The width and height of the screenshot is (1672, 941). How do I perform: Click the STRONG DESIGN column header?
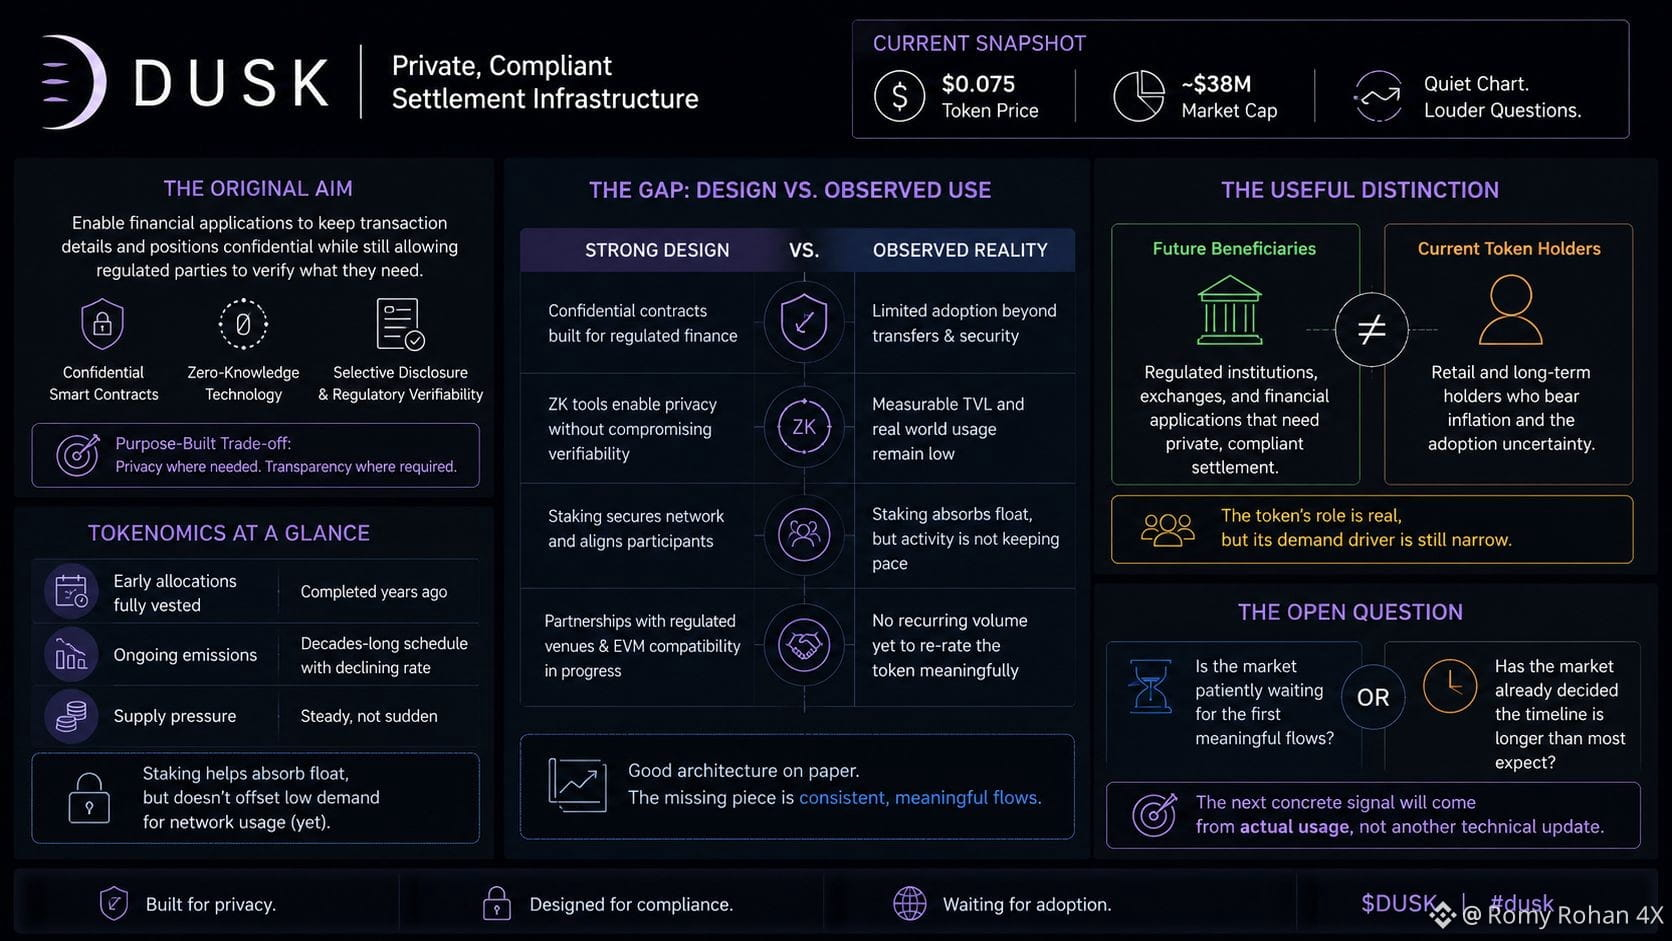[x=657, y=250]
